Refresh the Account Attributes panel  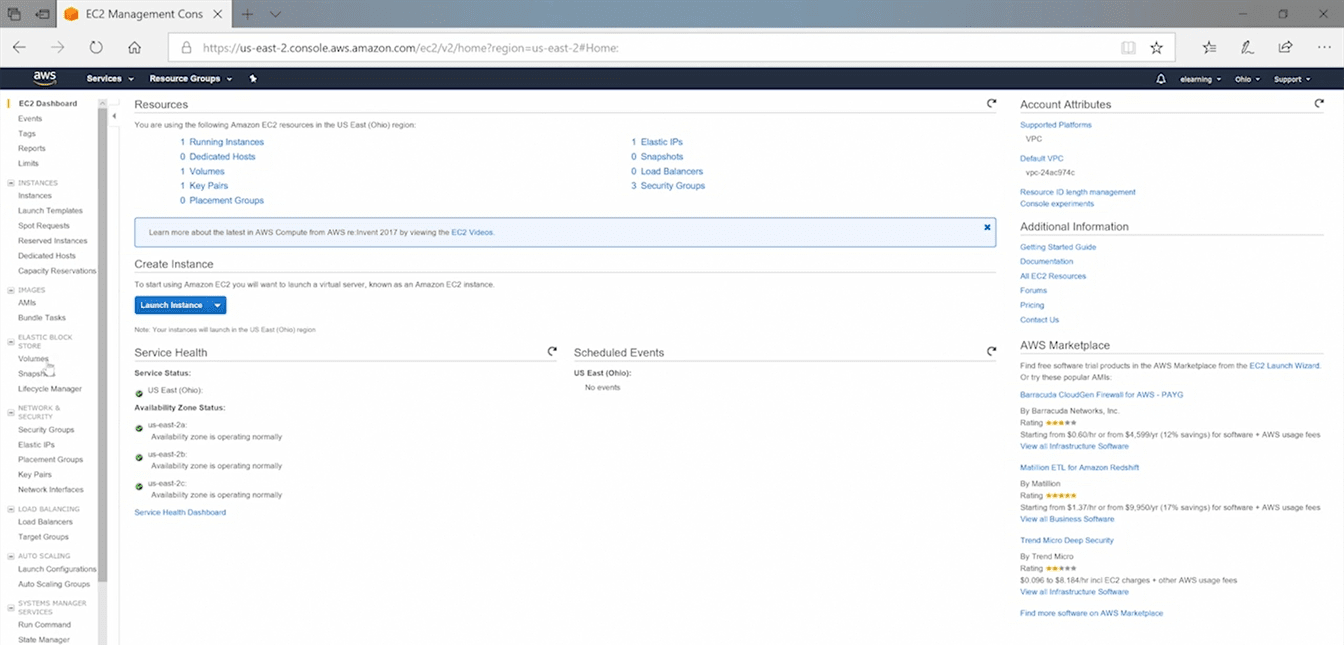[1319, 103]
